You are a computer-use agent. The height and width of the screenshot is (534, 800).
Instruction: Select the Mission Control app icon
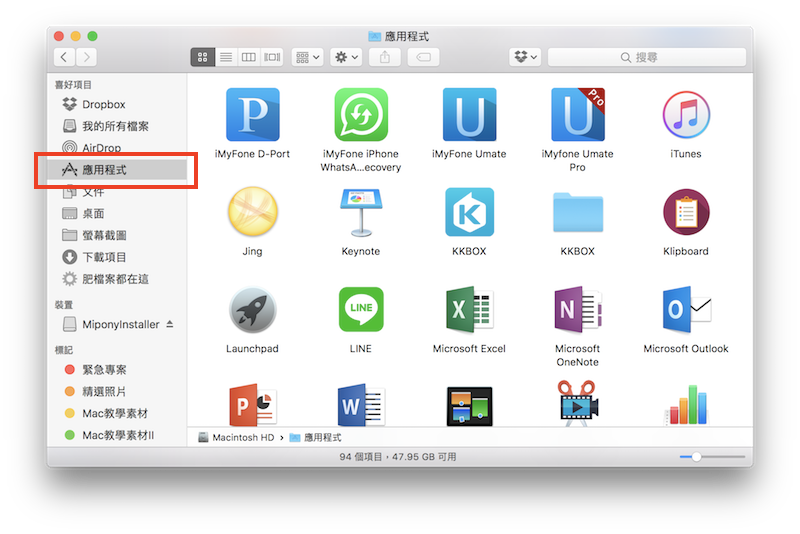469,406
